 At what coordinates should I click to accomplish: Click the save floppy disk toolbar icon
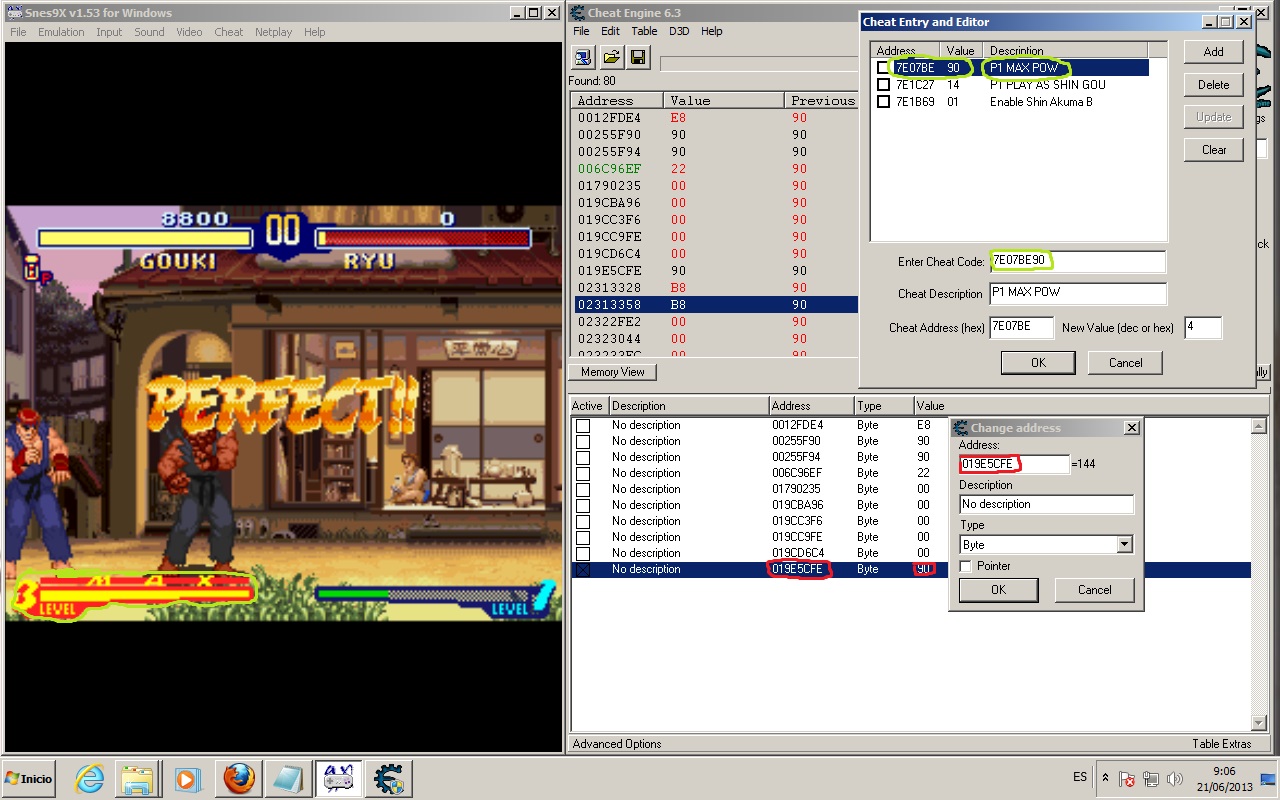click(x=639, y=57)
